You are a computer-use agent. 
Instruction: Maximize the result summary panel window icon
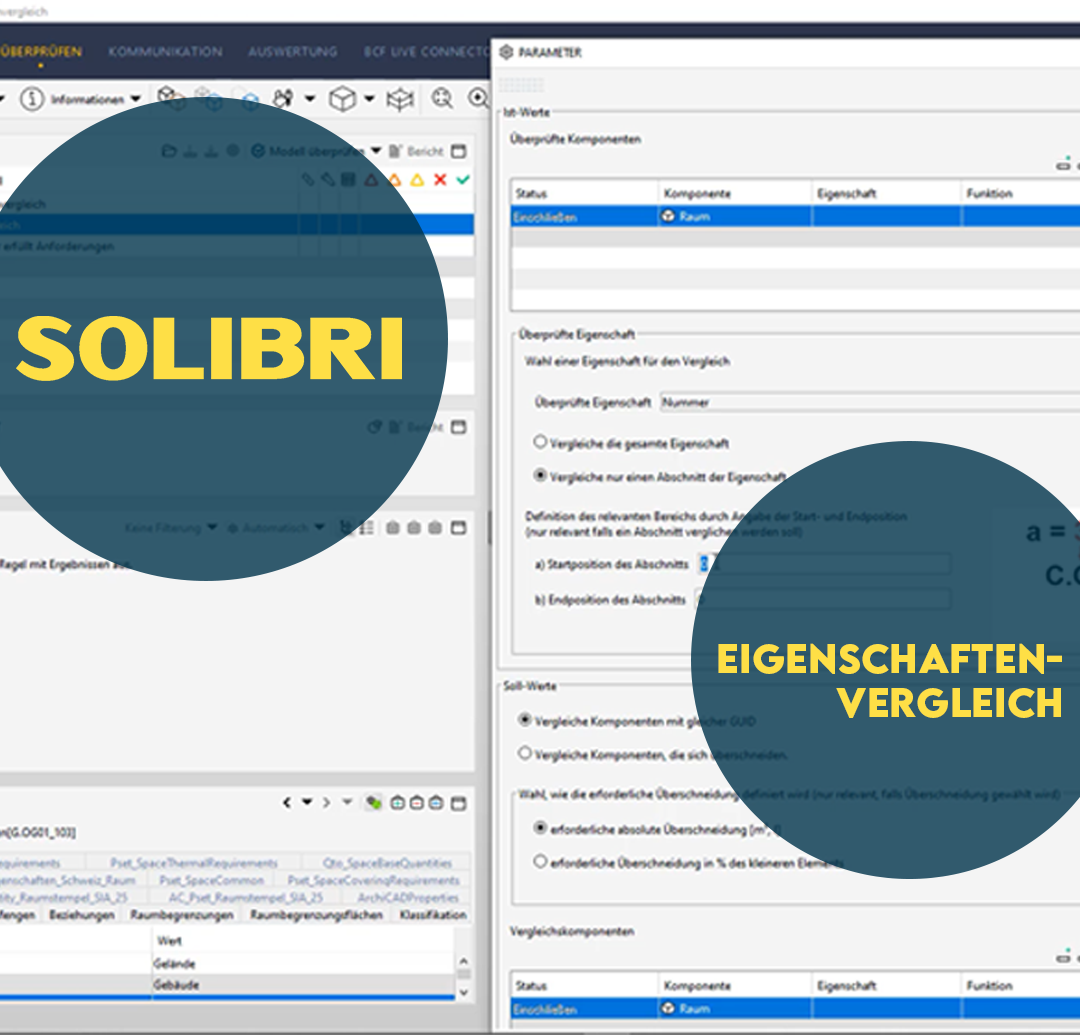tap(459, 427)
